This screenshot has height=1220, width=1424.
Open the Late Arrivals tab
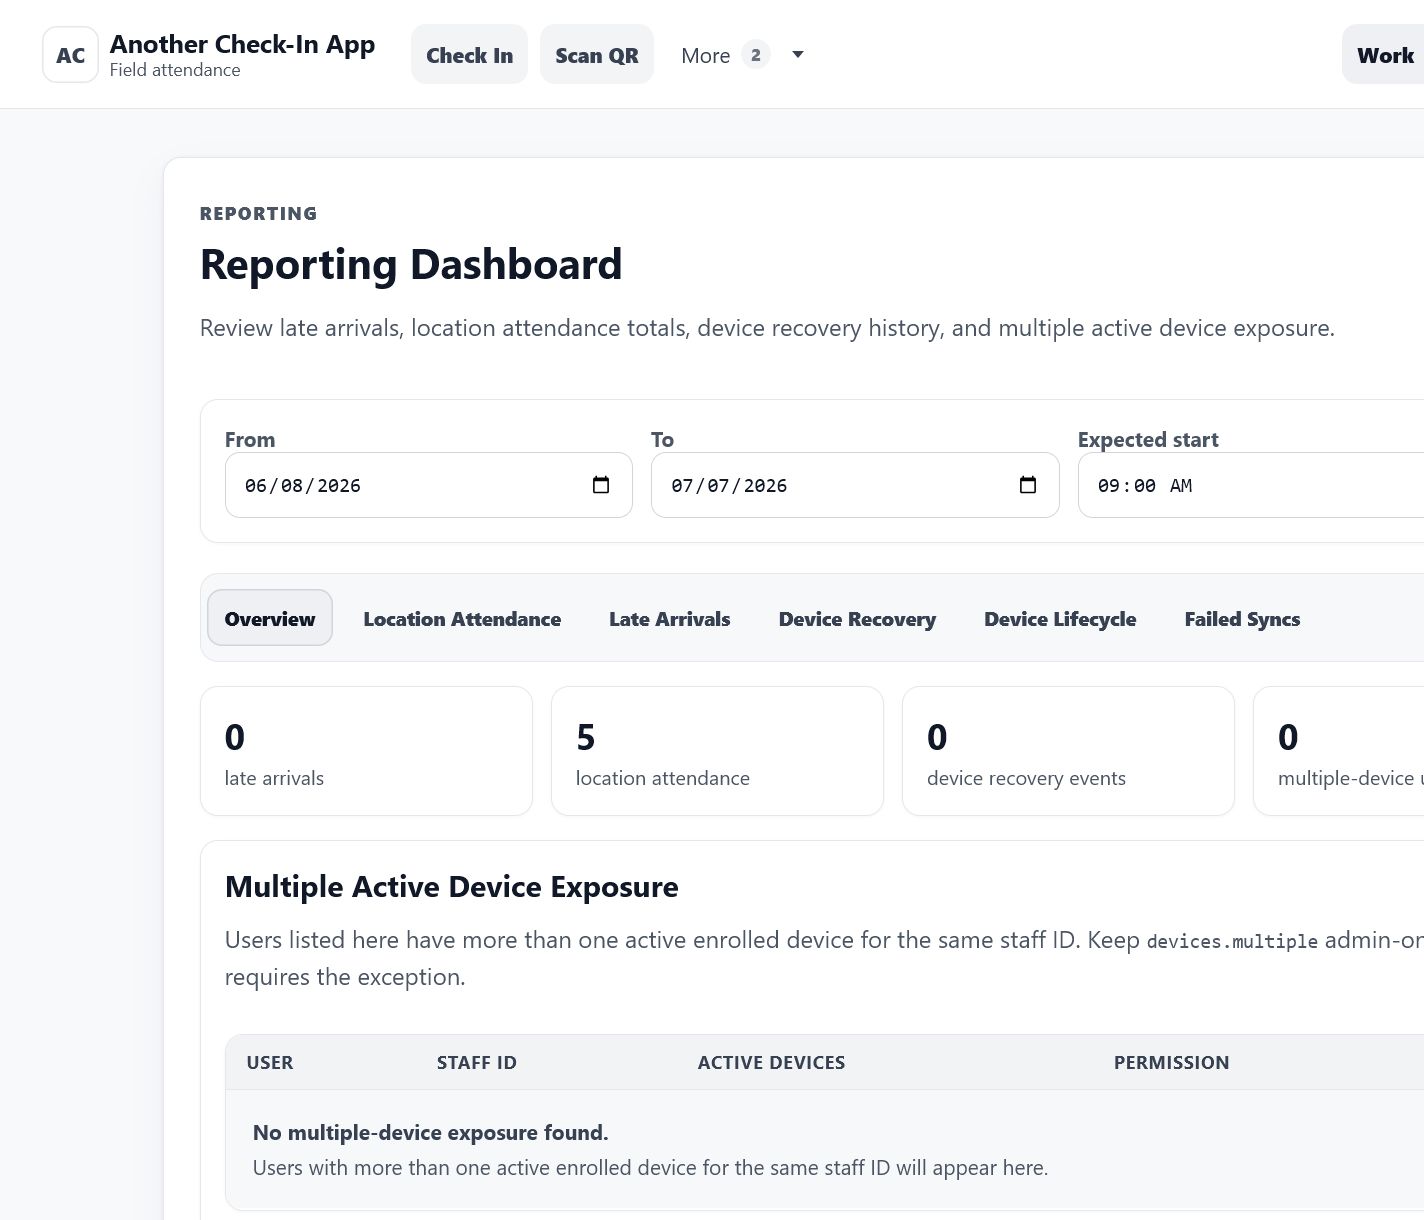pos(670,619)
